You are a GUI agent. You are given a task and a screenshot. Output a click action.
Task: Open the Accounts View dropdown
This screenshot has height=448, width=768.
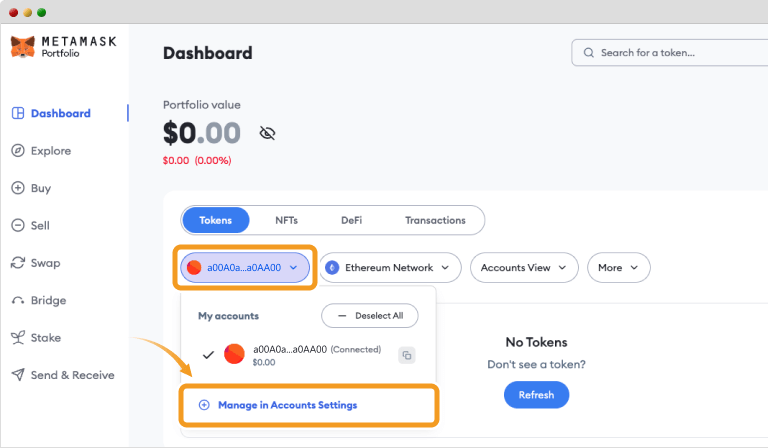(524, 267)
